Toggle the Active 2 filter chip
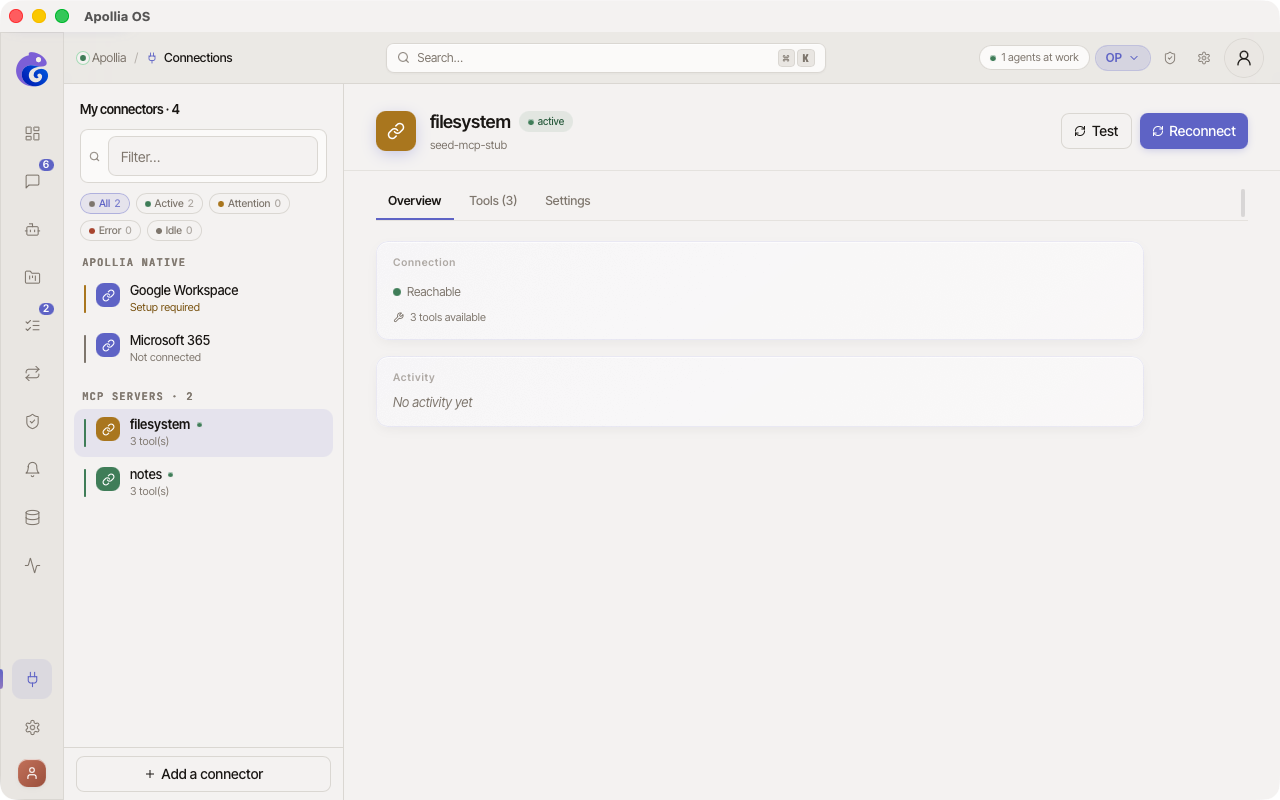Image resolution: width=1280 pixels, height=800 pixels. (169, 204)
